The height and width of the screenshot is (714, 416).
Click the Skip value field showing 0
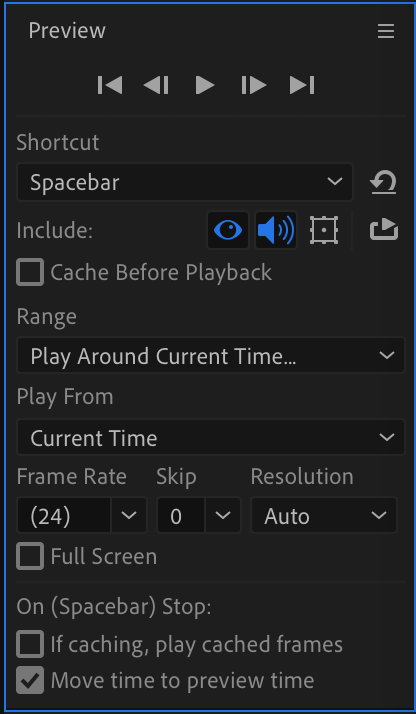tap(181, 515)
